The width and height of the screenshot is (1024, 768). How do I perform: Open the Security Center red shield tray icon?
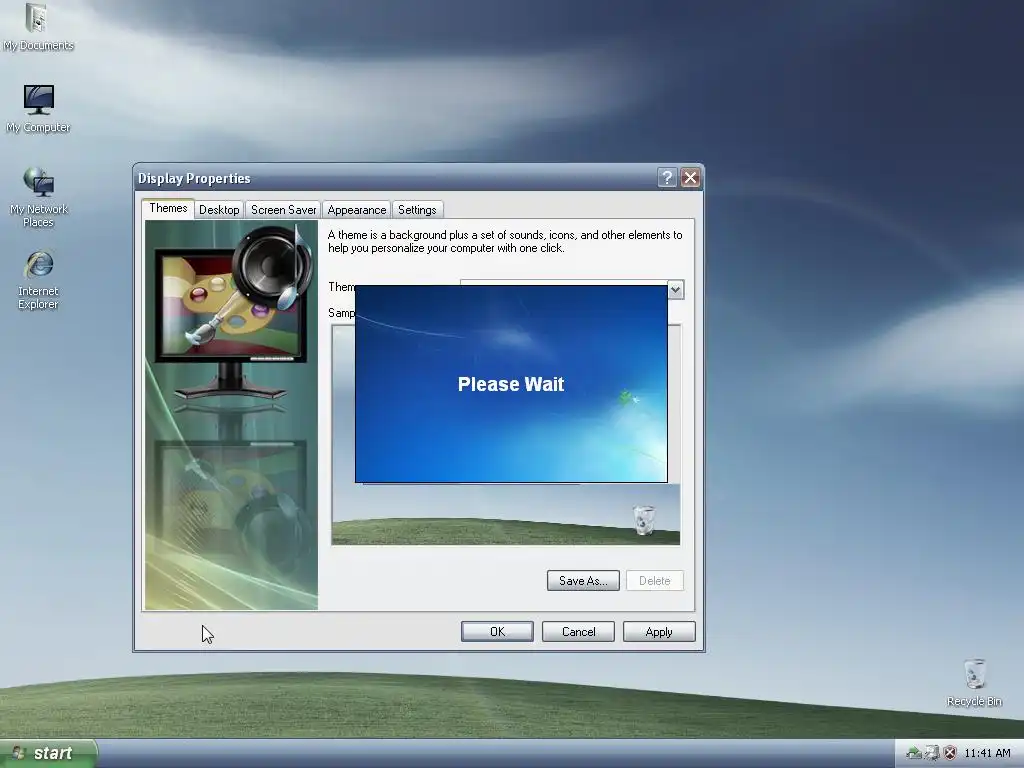pos(950,753)
